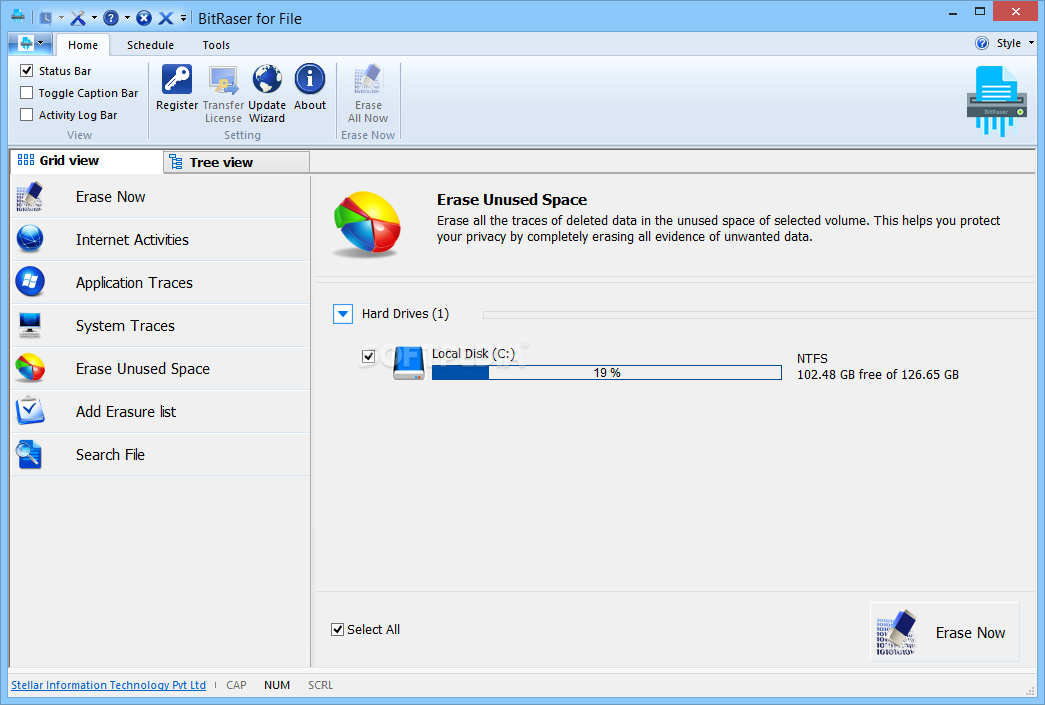Click the large BitRaser shredder logo in ribbon
1045x705 pixels.
tap(996, 101)
